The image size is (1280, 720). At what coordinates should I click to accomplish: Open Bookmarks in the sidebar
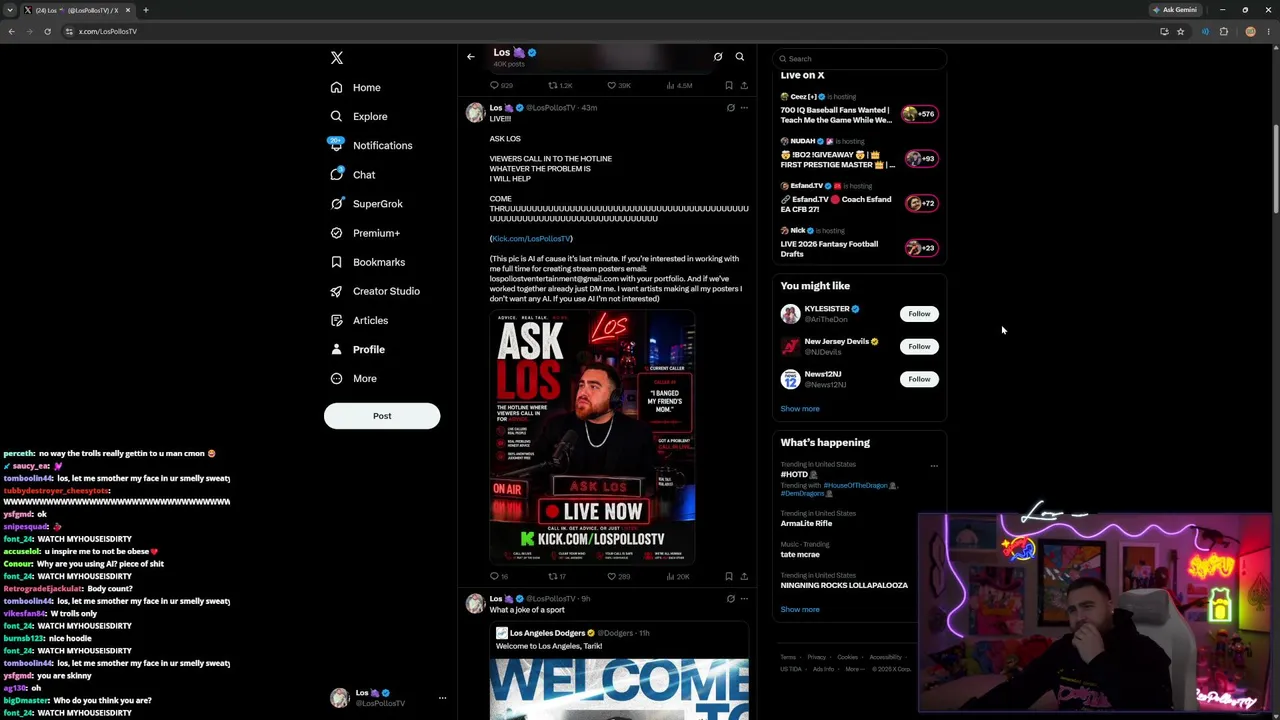pos(368,262)
